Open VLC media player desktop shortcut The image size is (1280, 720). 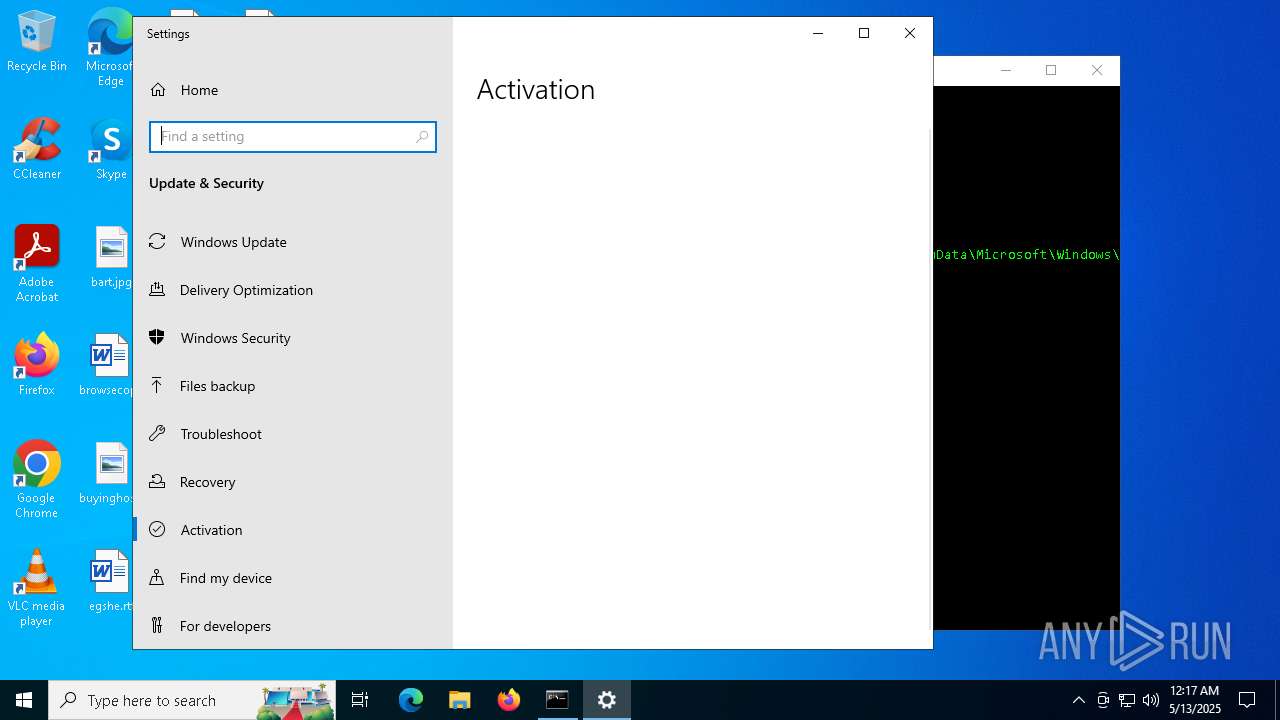click(x=37, y=588)
